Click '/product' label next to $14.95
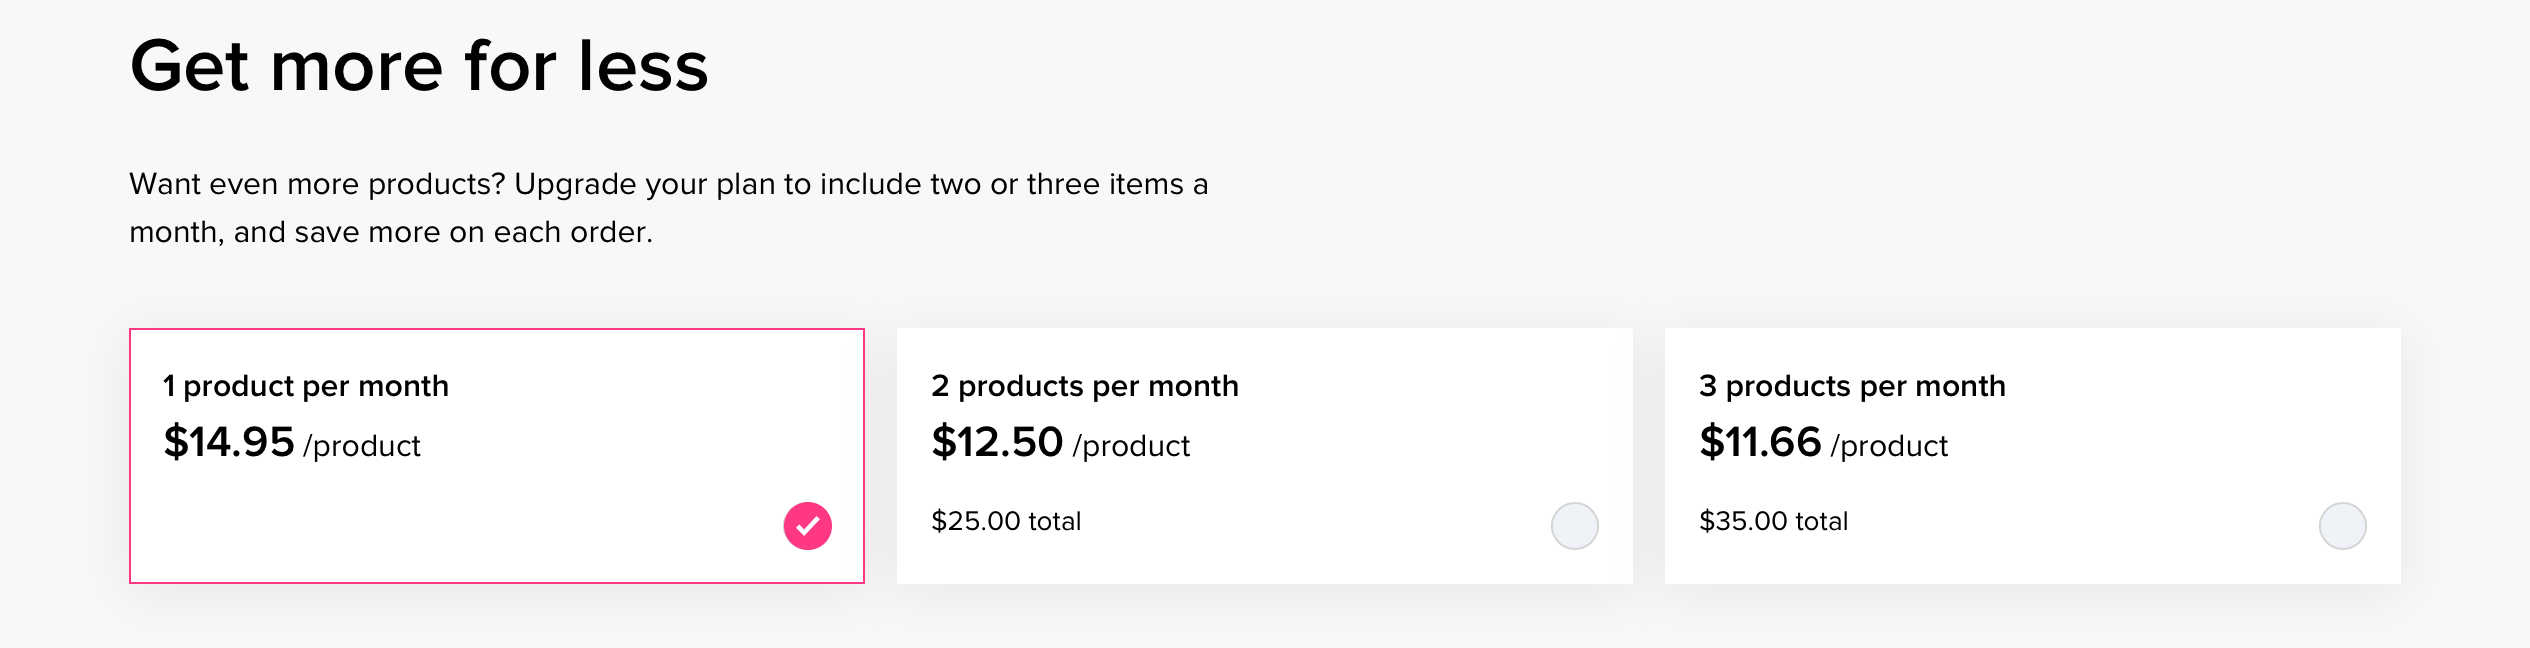 pyautogui.click(x=362, y=446)
